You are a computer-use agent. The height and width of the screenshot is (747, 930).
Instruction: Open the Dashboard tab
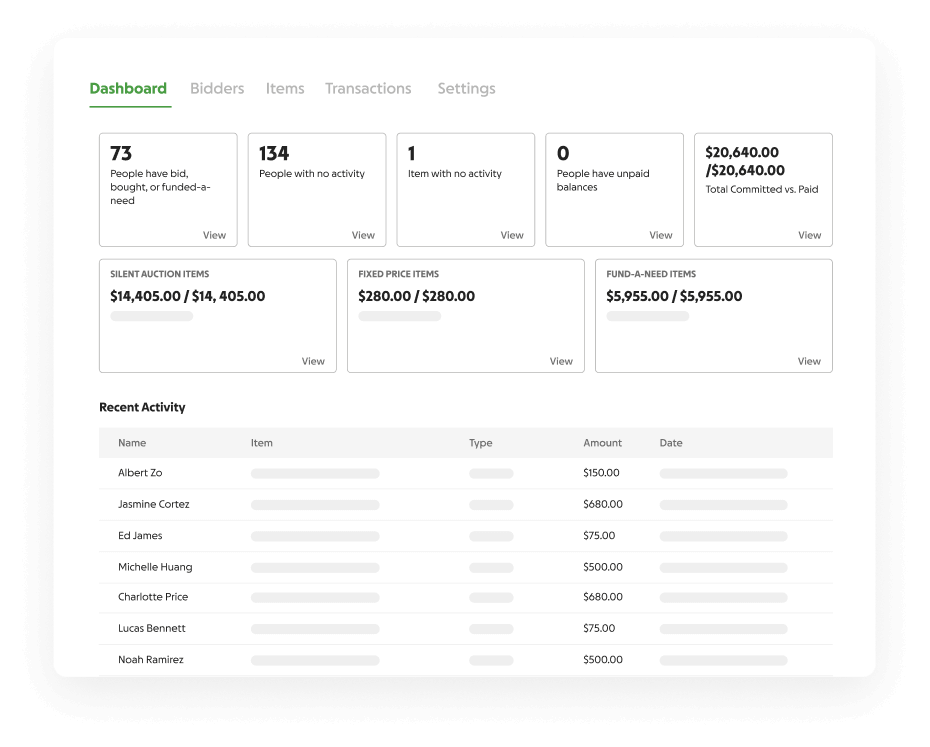128,88
